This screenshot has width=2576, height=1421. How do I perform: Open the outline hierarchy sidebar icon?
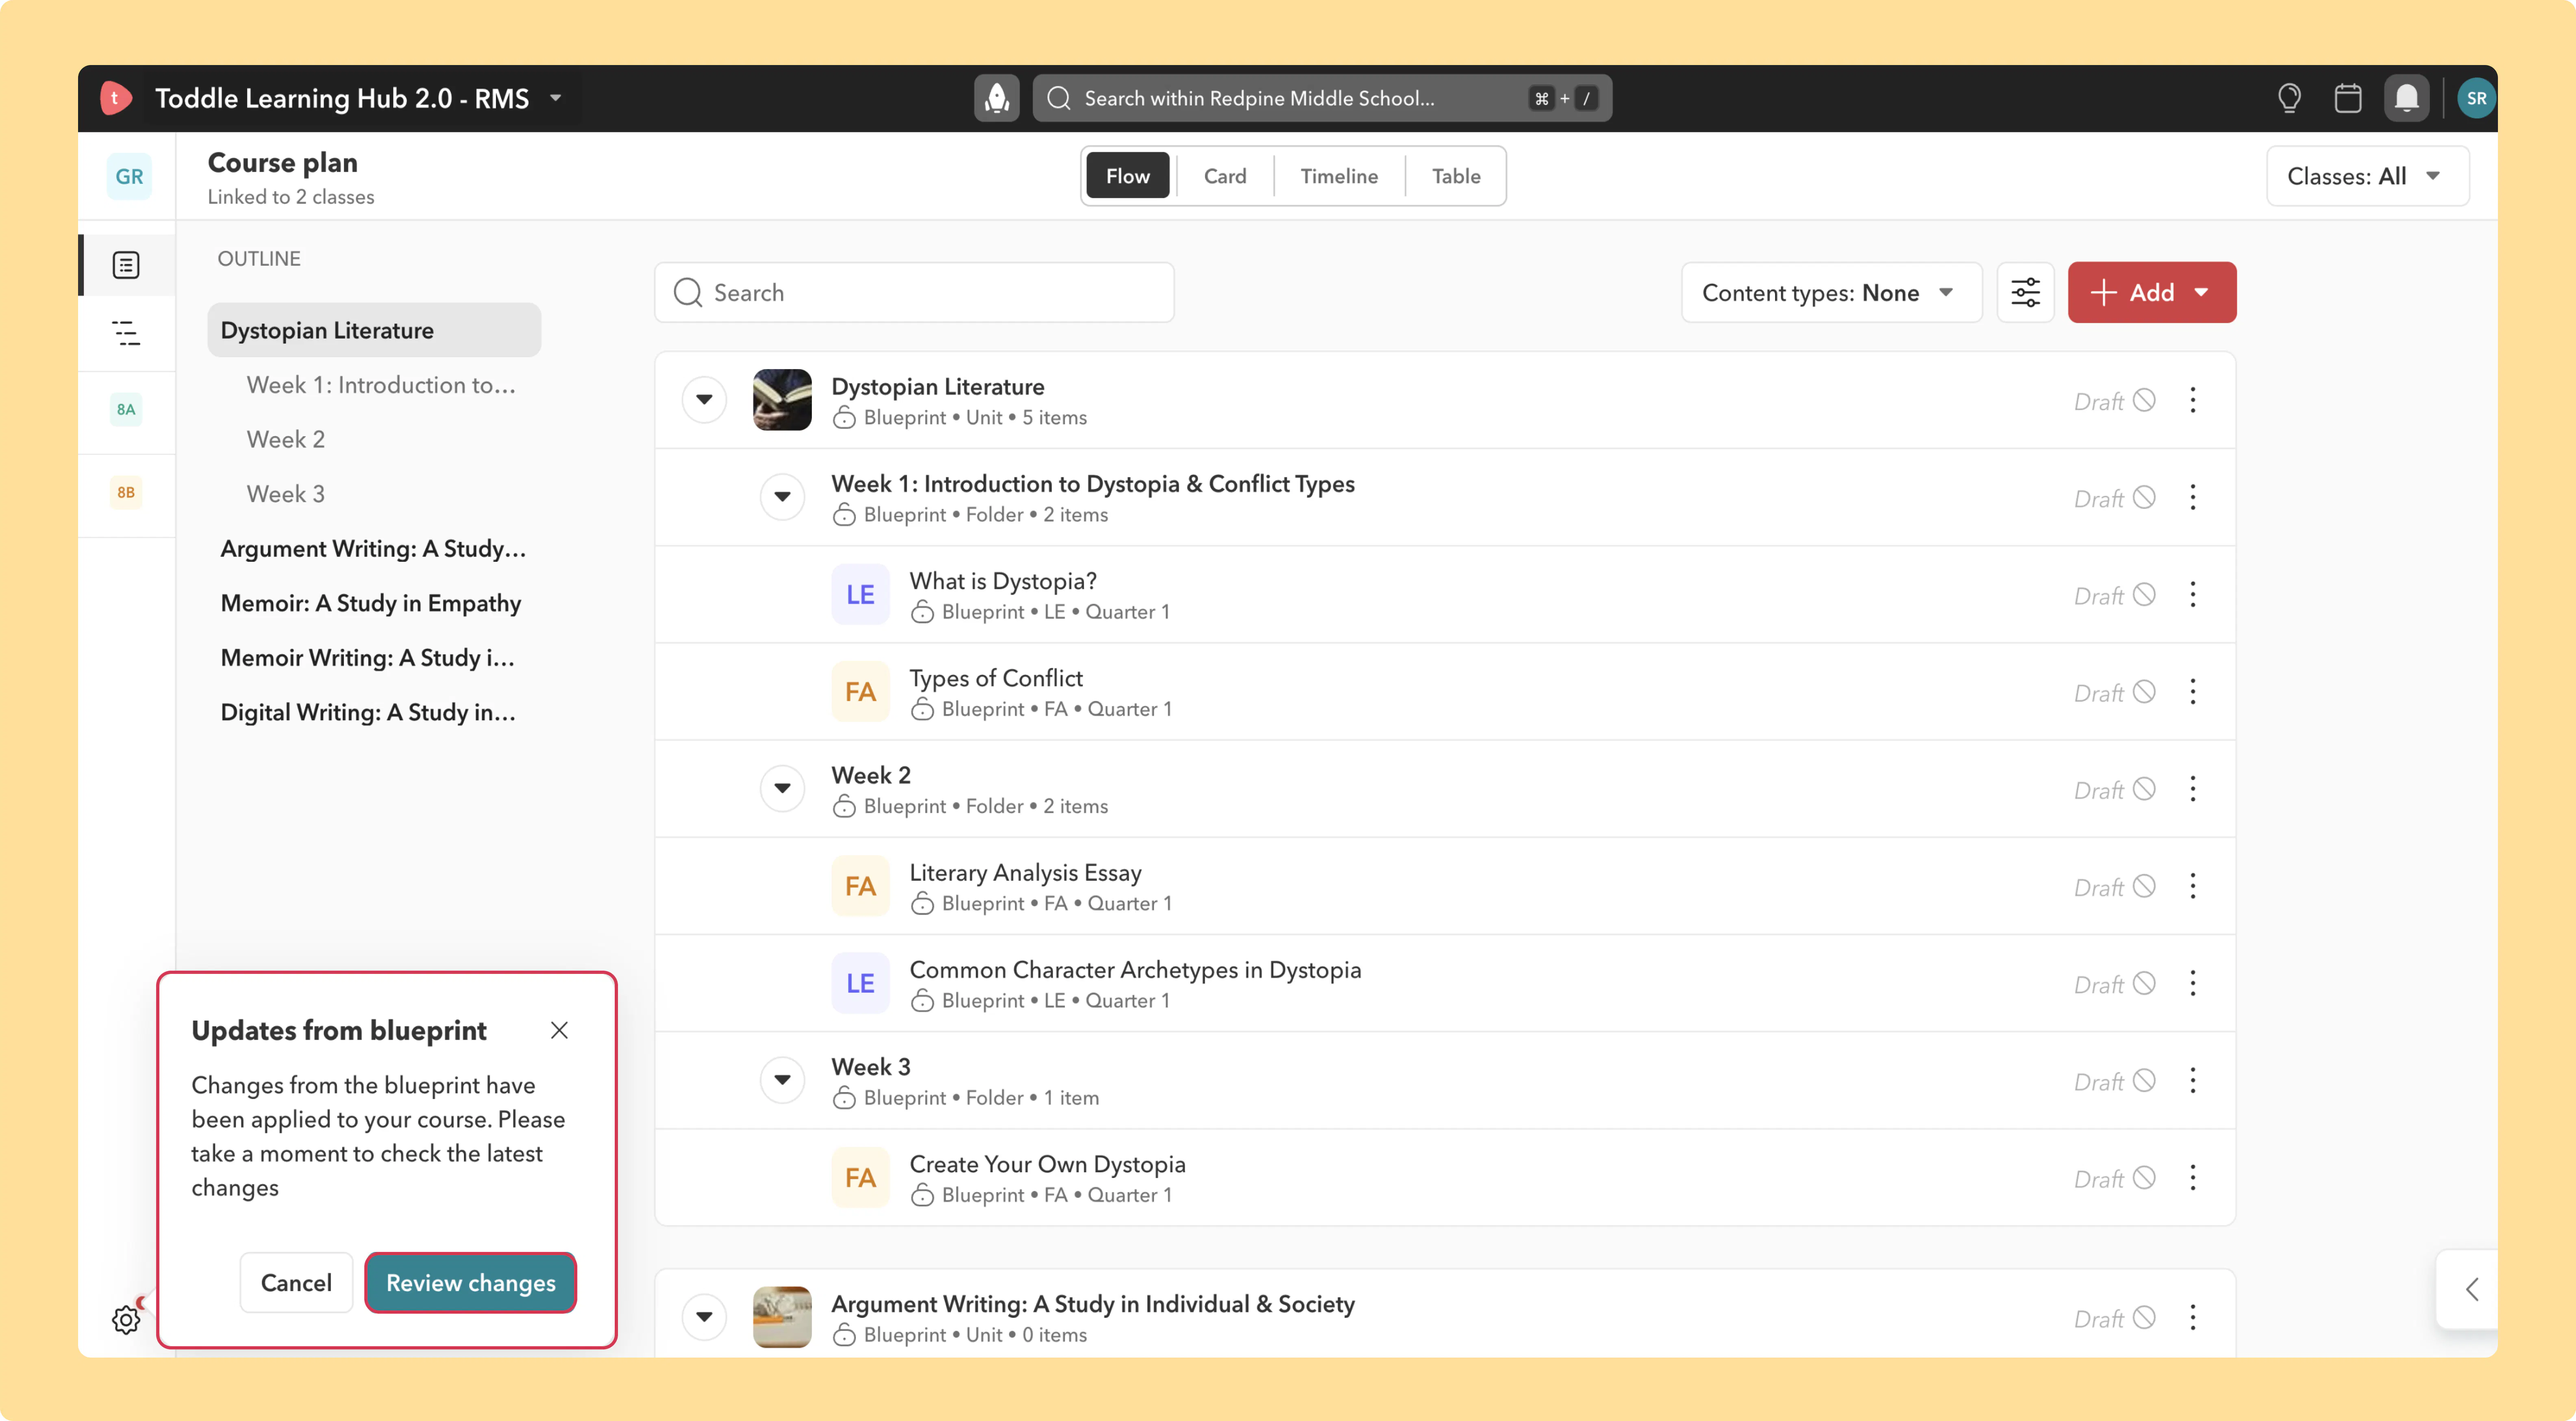point(126,333)
